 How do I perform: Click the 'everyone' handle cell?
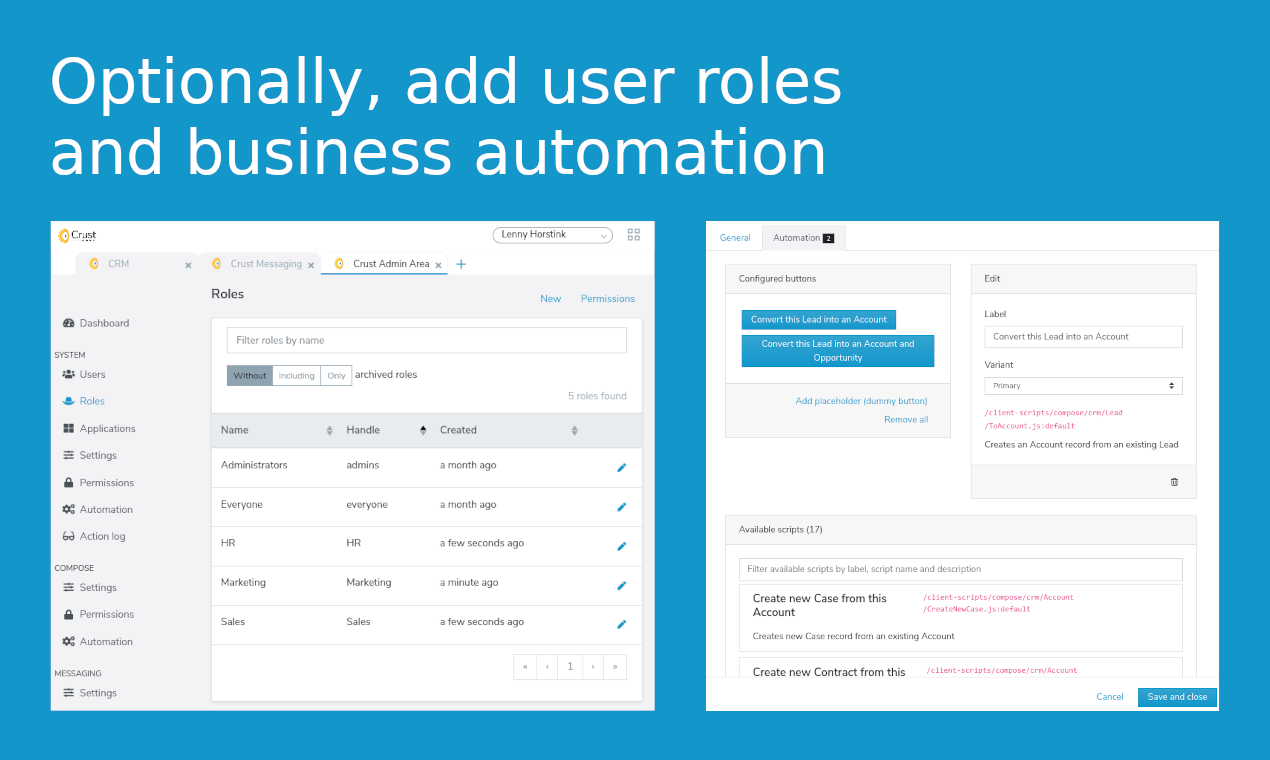click(367, 505)
